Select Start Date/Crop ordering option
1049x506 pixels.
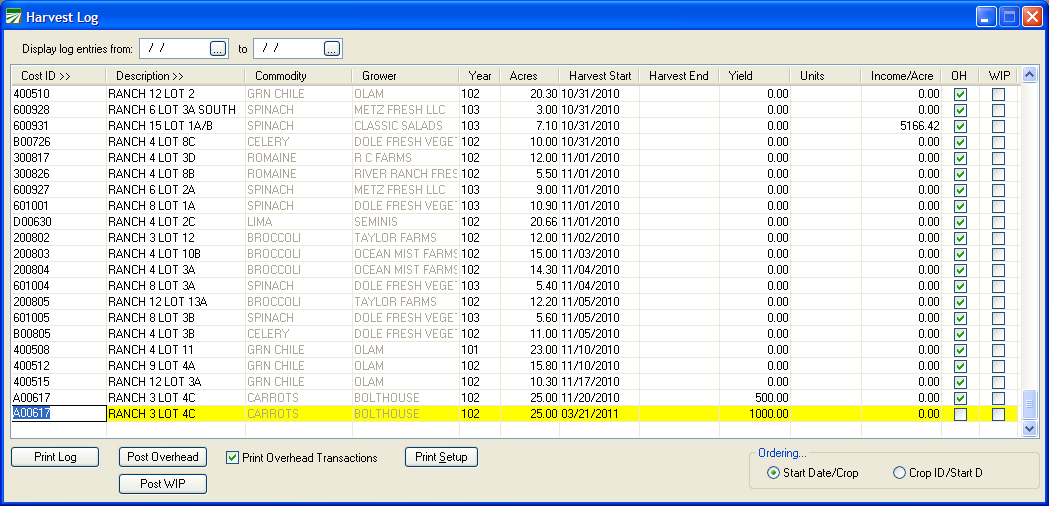pos(774,473)
